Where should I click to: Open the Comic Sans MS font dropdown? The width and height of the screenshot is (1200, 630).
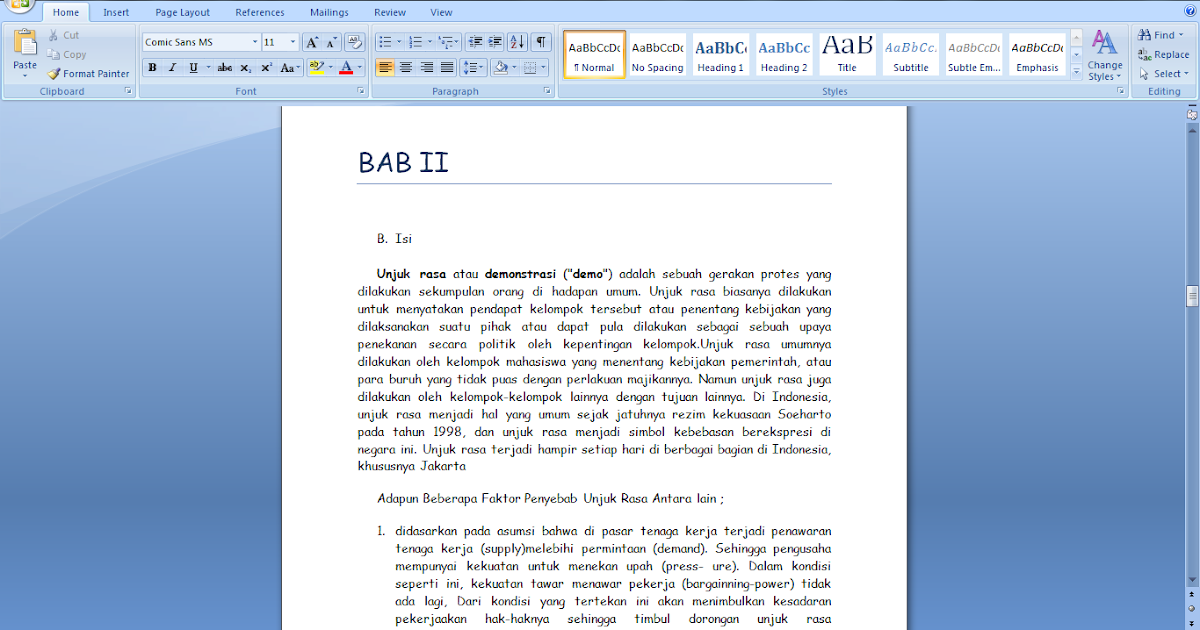(253, 42)
